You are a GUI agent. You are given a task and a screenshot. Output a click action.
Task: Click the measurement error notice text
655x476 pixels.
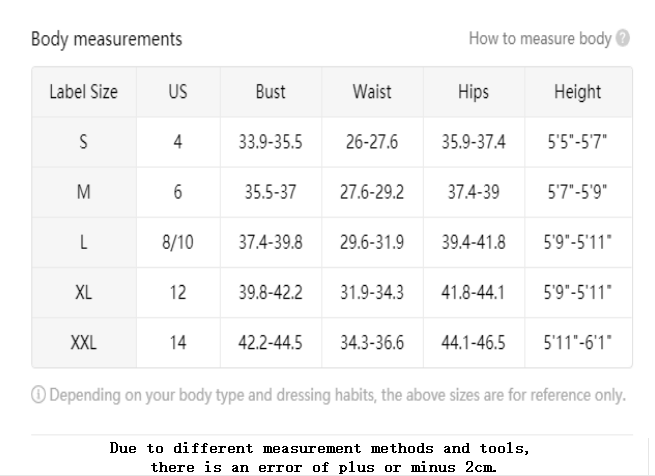pyautogui.click(x=320, y=457)
